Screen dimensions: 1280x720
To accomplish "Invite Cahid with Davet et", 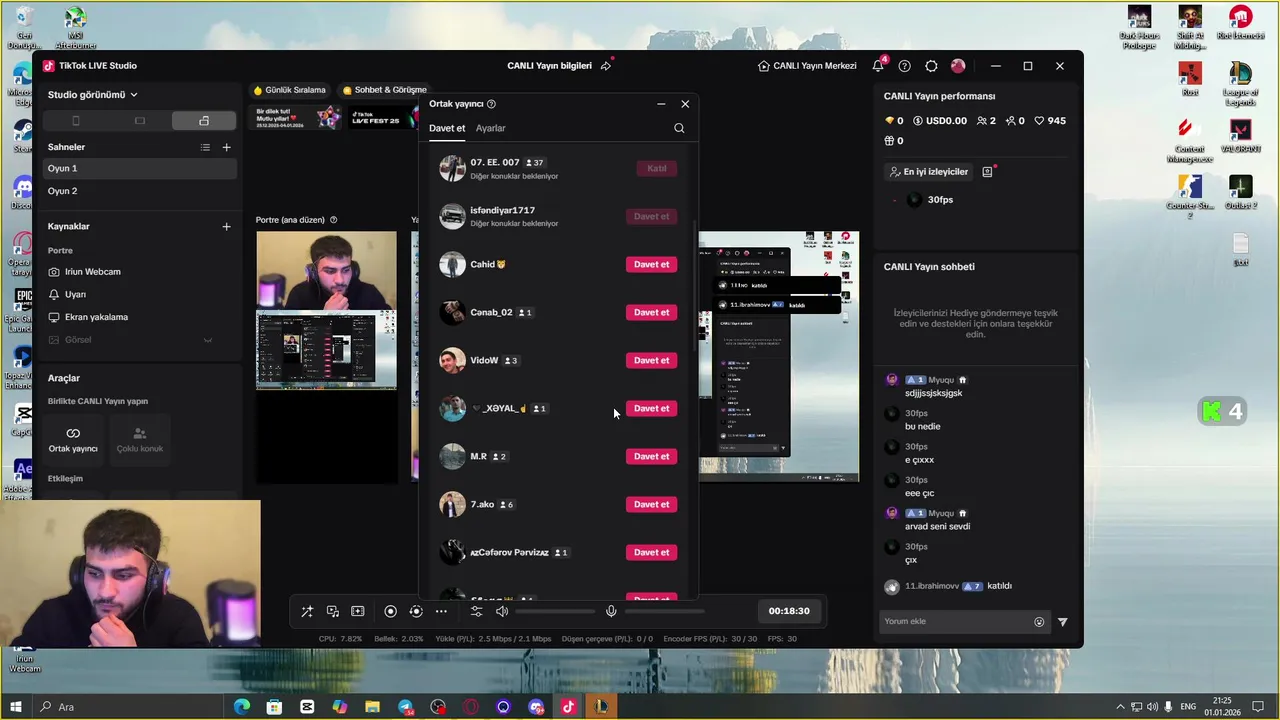I will pyautogui.click(x=651, y=264).
